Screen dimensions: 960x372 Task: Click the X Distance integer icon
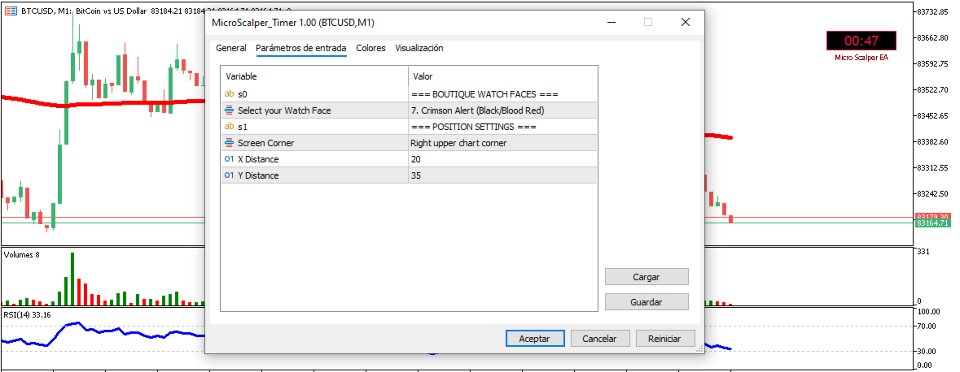click(230, 159)
